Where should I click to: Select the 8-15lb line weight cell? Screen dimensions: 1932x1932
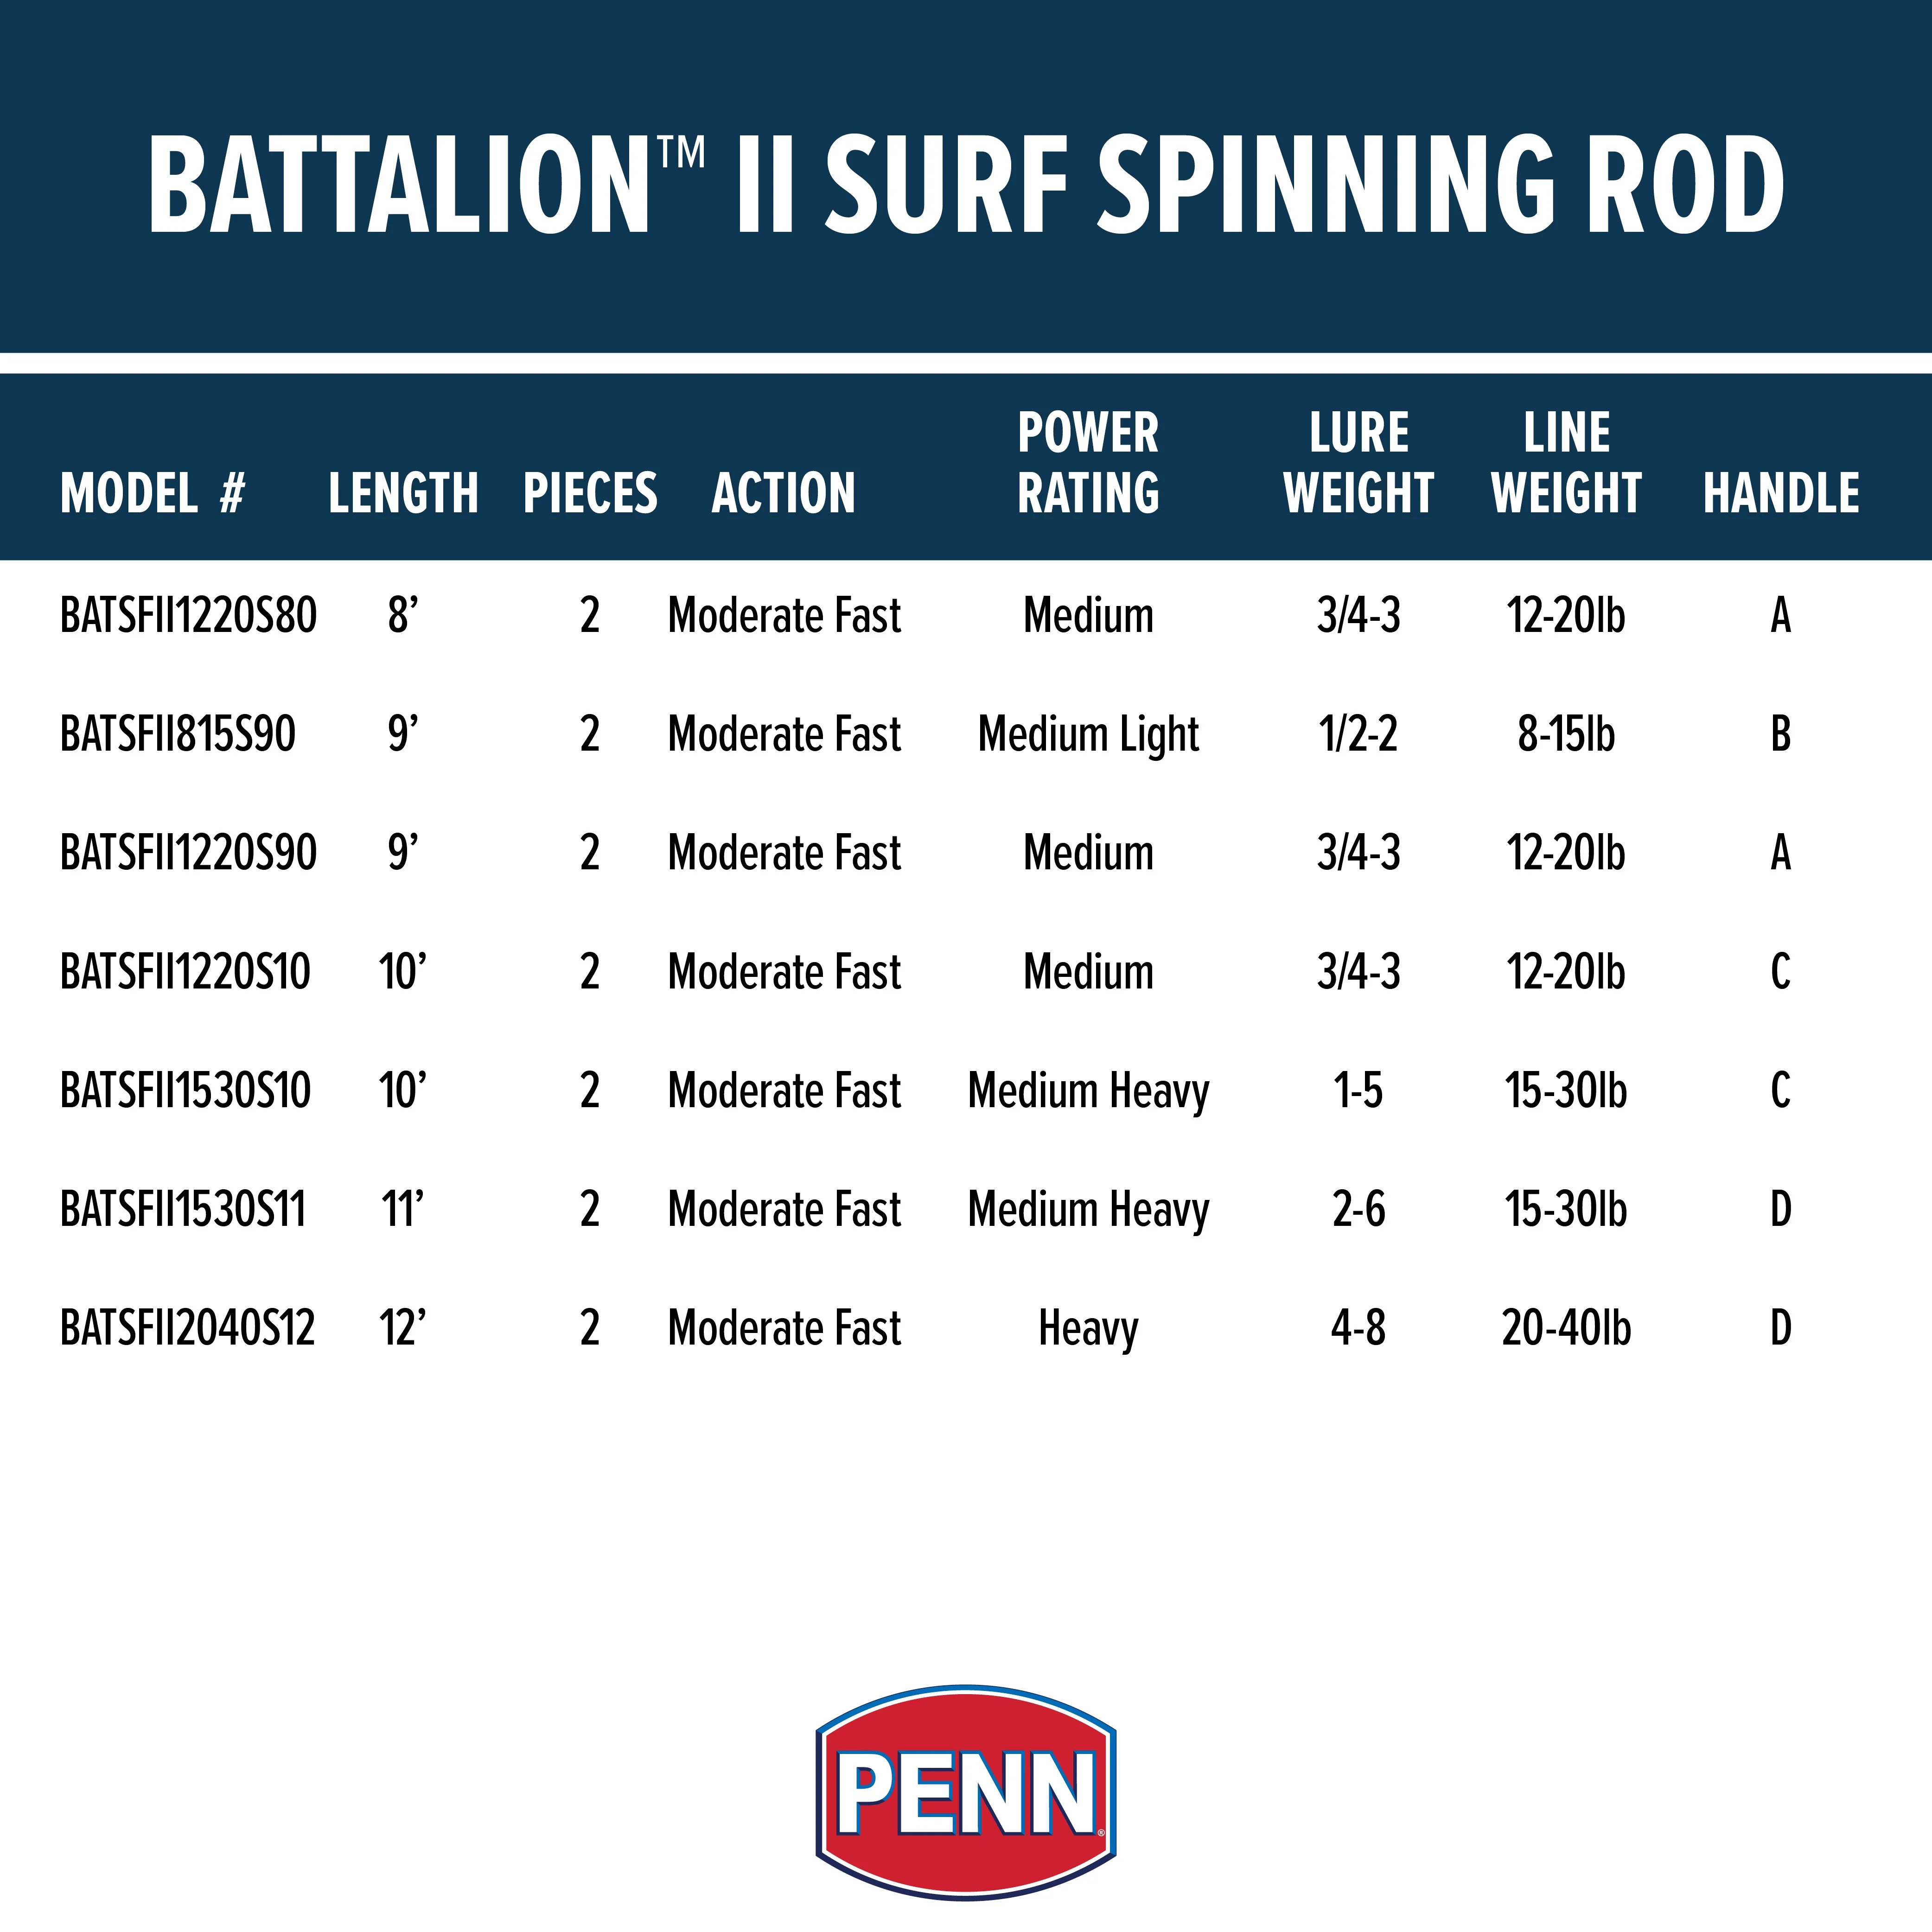pos(1566,734)
